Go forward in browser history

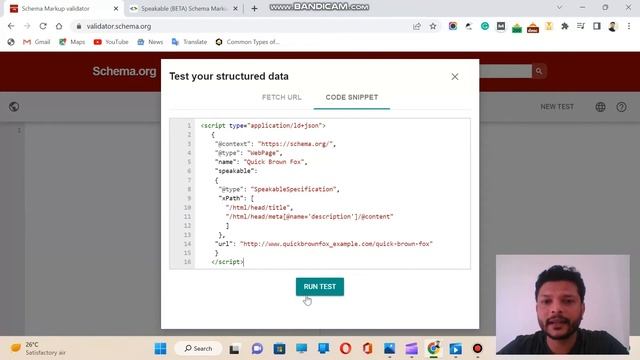[x=27, y=26]
